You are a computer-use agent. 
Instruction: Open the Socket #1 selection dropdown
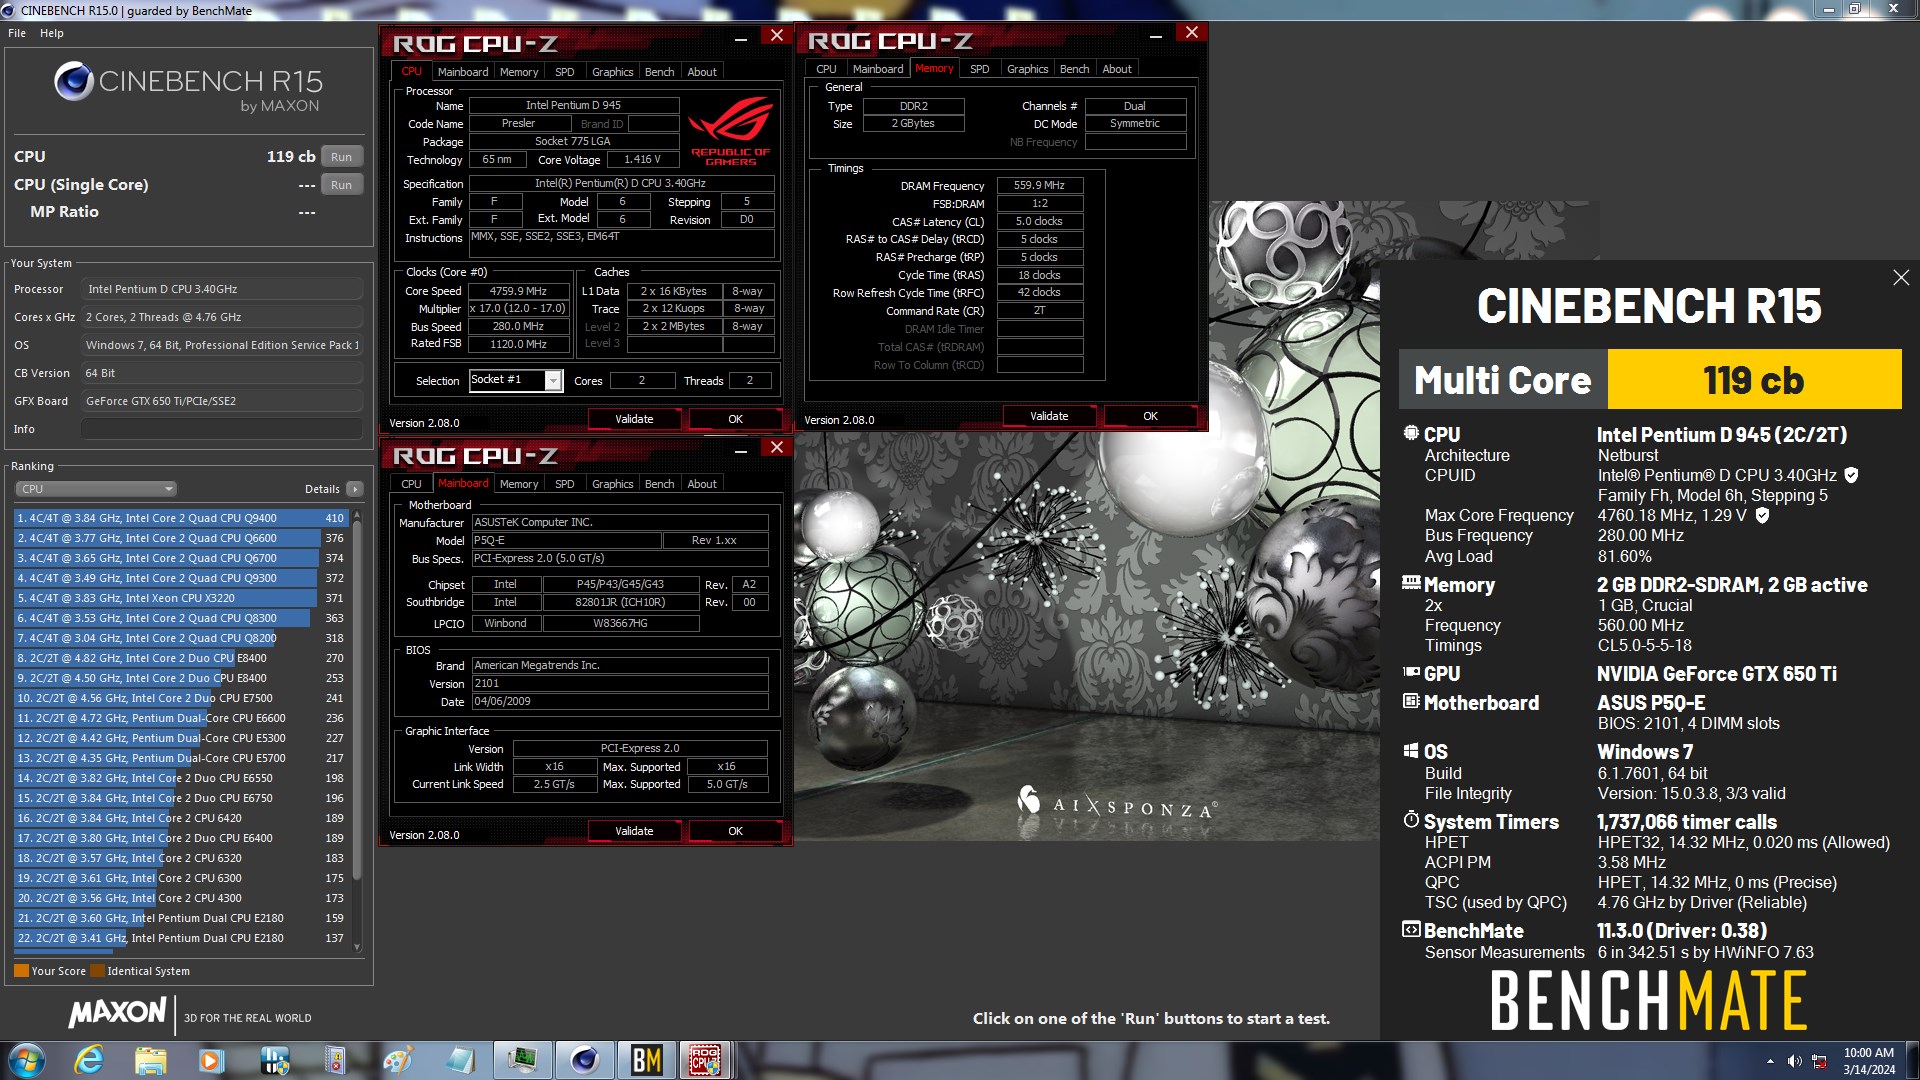[x=516, y=380]
